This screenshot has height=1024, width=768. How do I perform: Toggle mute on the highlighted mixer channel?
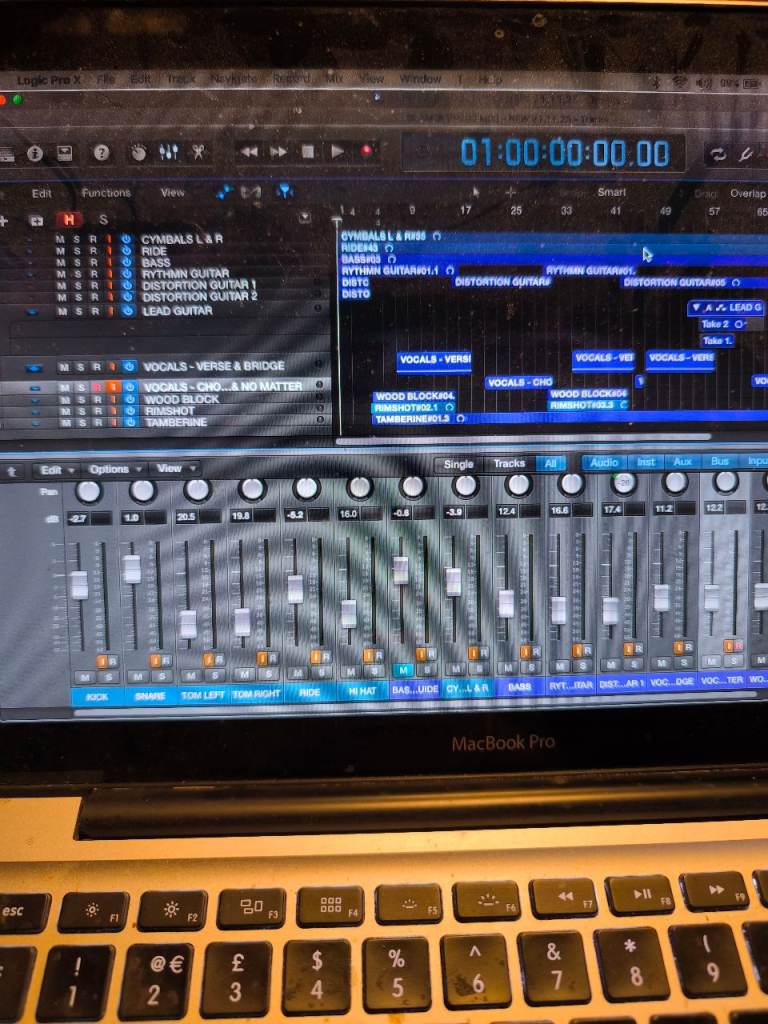[x=402, y=670]
